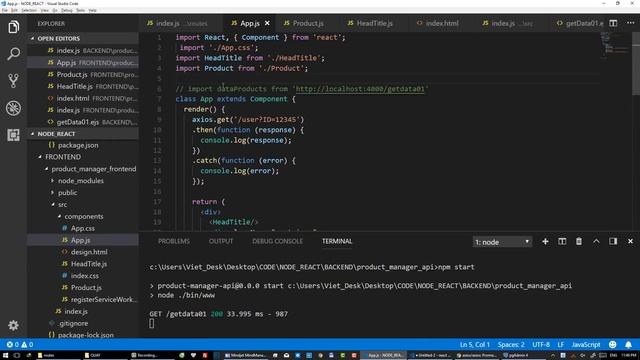
Task: Close the terminal panel
Action: (x=630, y=242)
